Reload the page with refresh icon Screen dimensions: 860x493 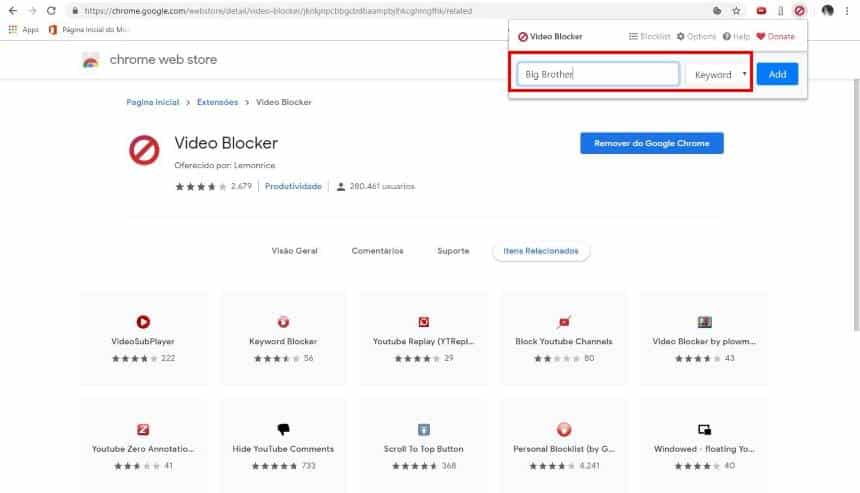point(51,10)
